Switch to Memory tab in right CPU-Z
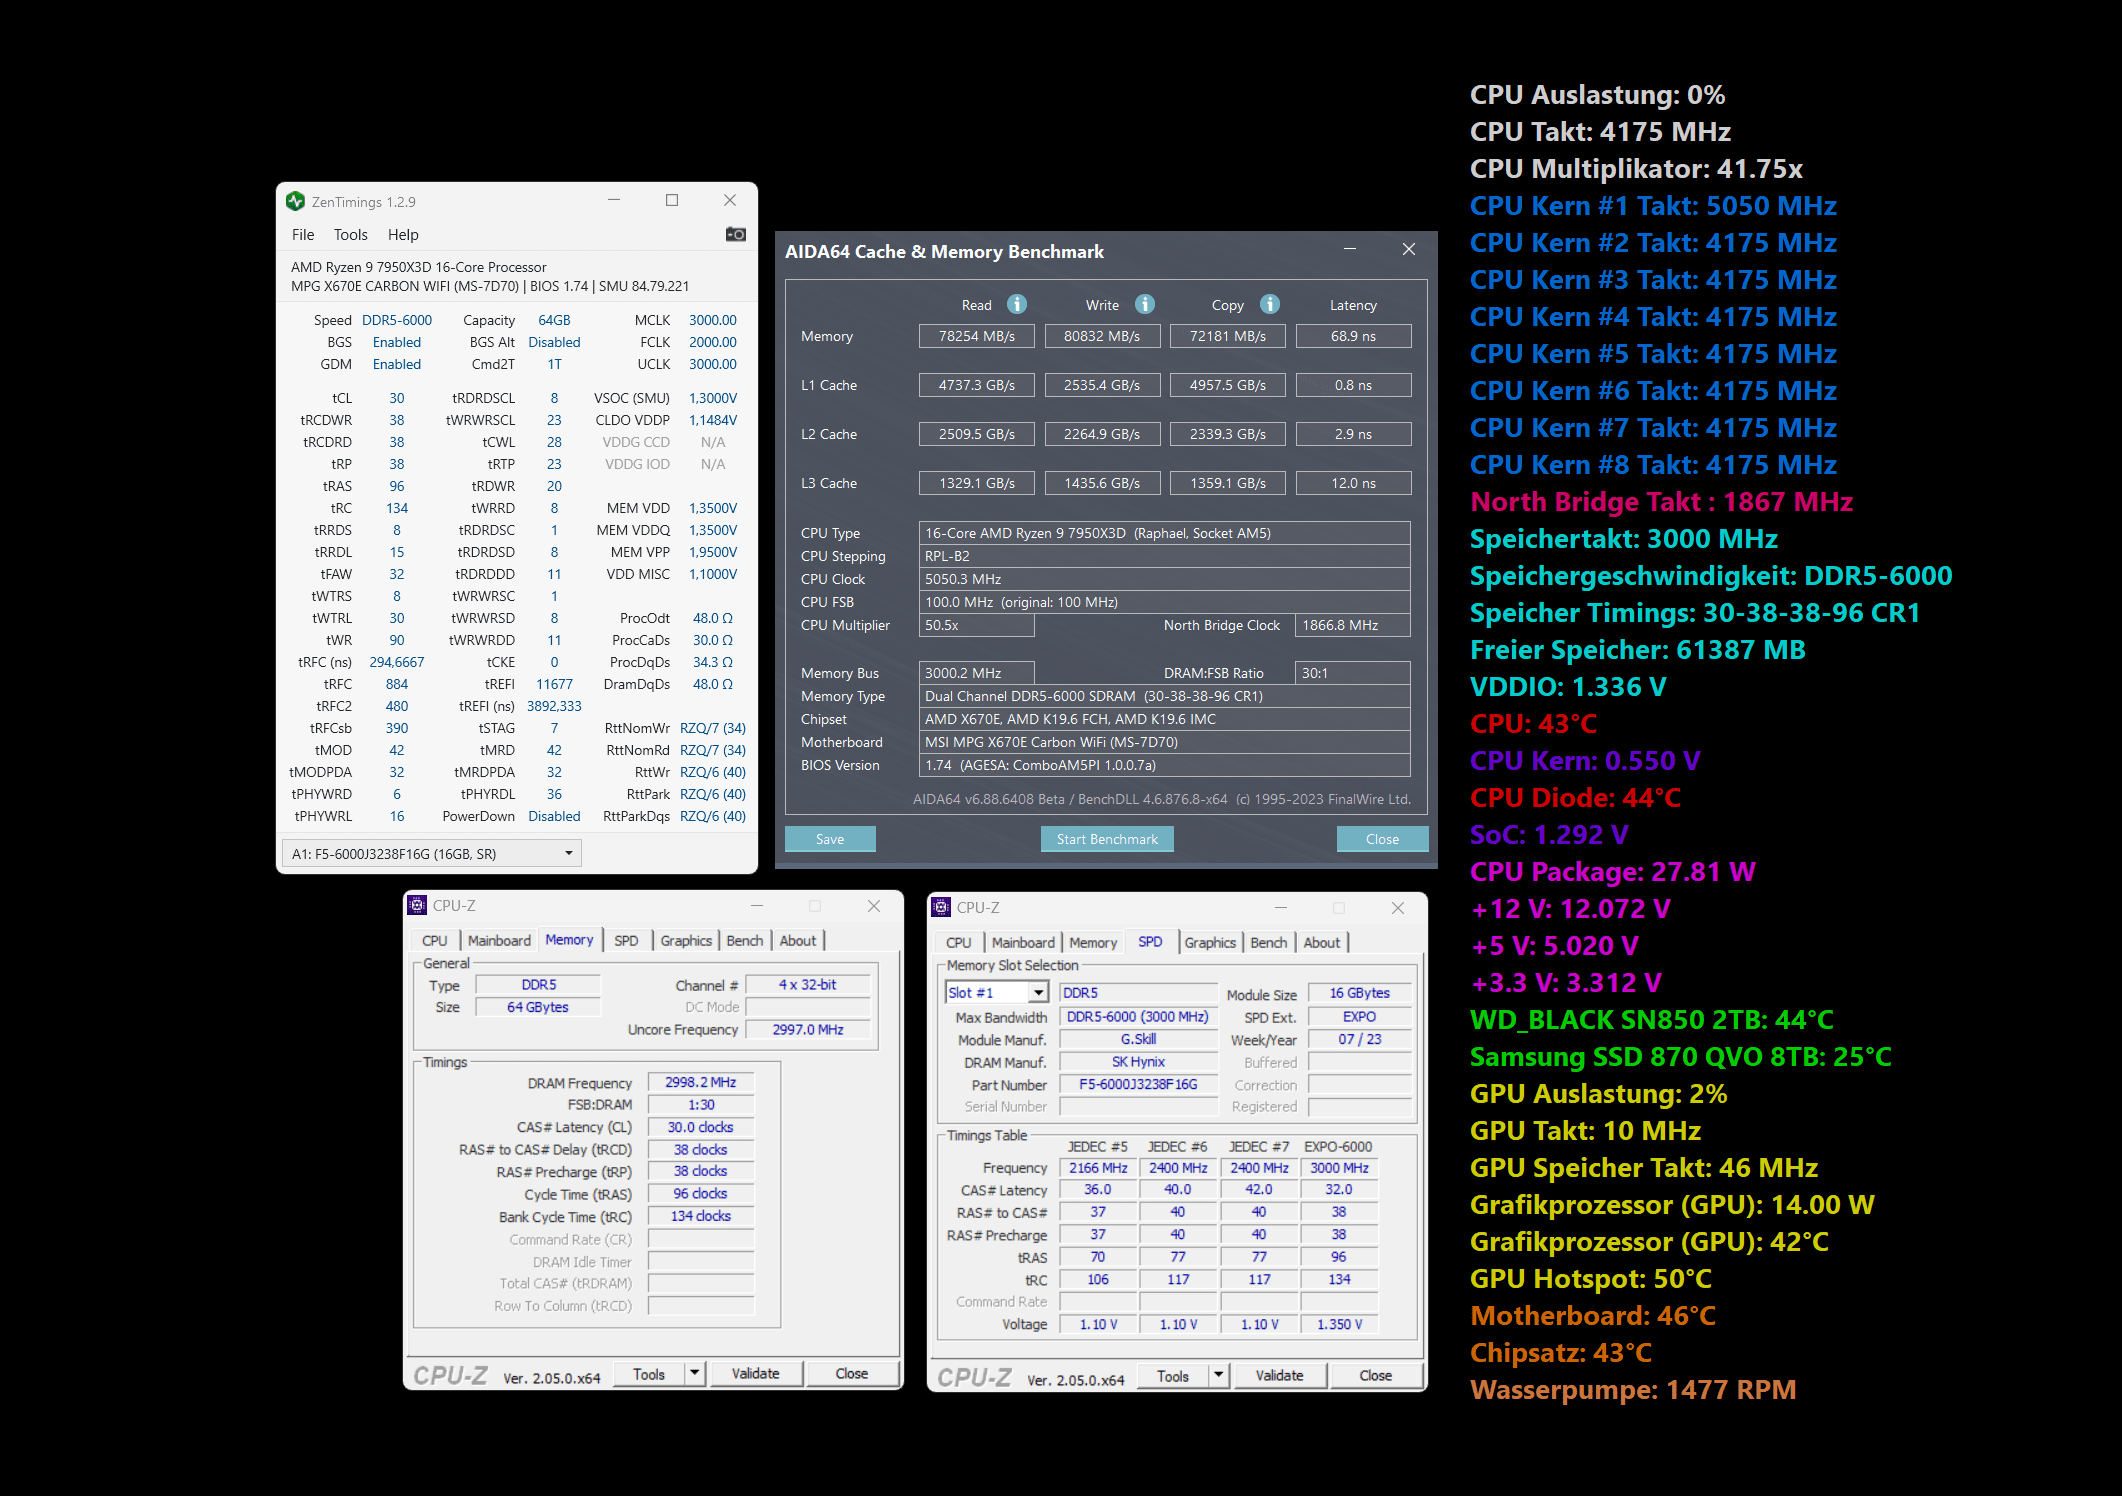The image size is (2122, 1496). pos(1093,943)
